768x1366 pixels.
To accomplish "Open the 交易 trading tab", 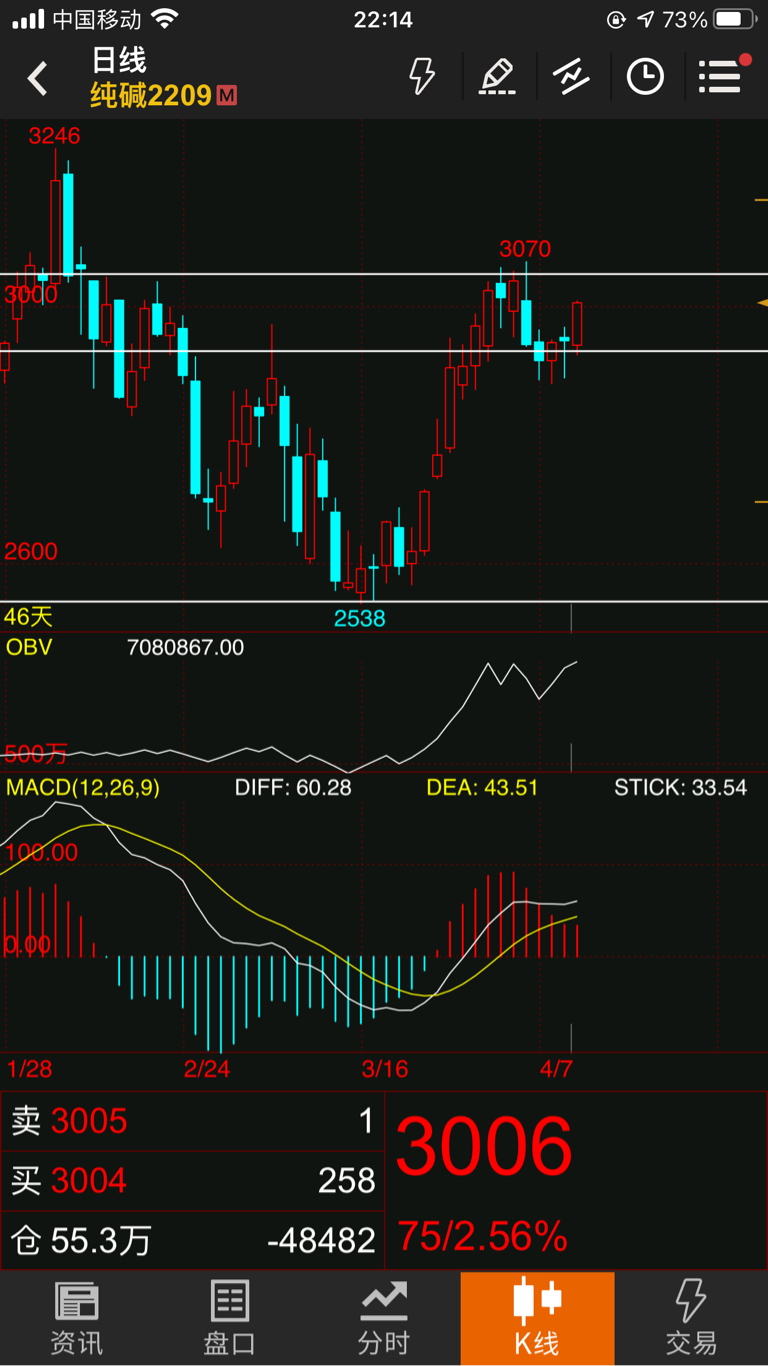I will click(x=691, y=1318).
